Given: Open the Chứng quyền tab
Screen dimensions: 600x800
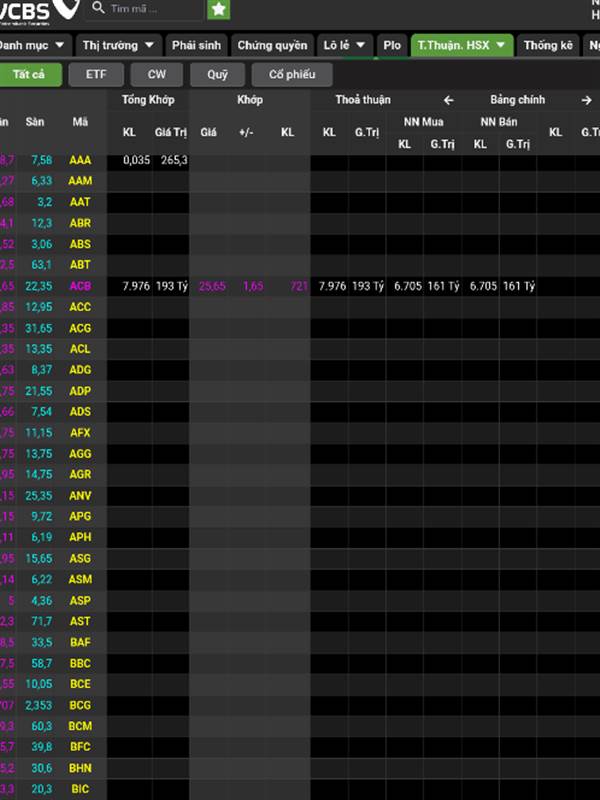Looking at the screenshot, I should tap(271, 45).
